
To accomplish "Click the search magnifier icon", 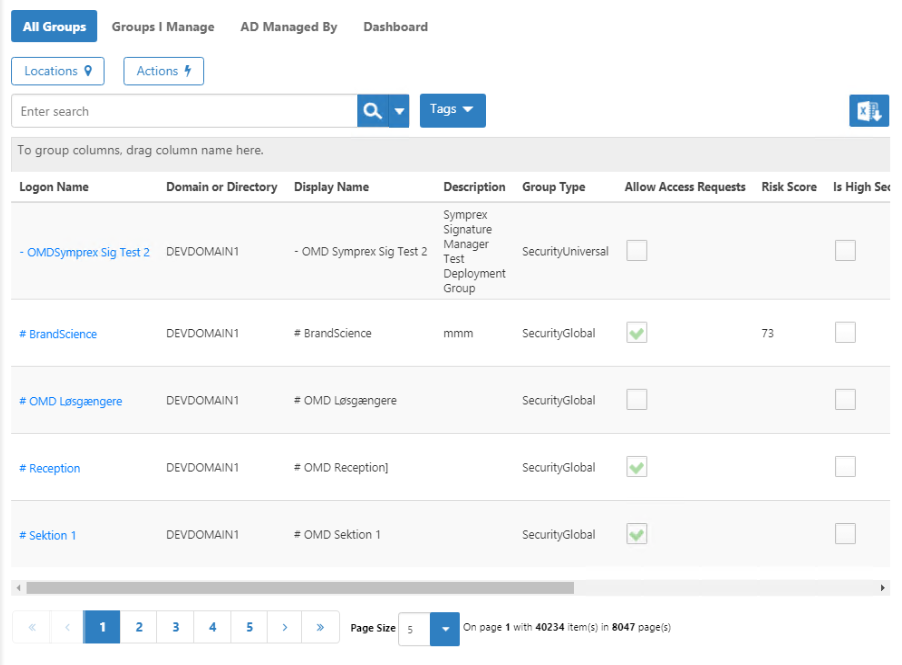I will point(371,110).
